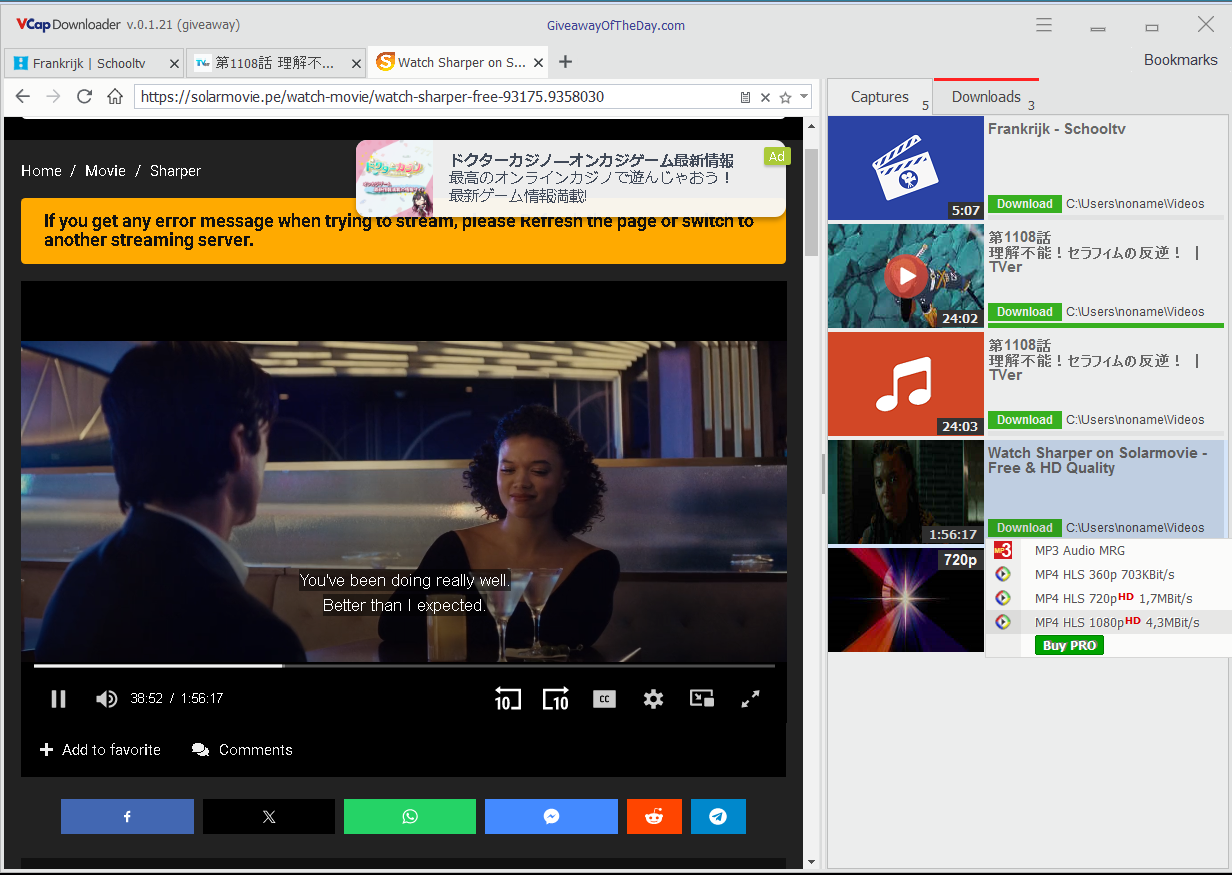Open the Frankrijk clapperboard thumbnail
Viewport: 1232px width, 875px height.
click(x=906, y=168)
